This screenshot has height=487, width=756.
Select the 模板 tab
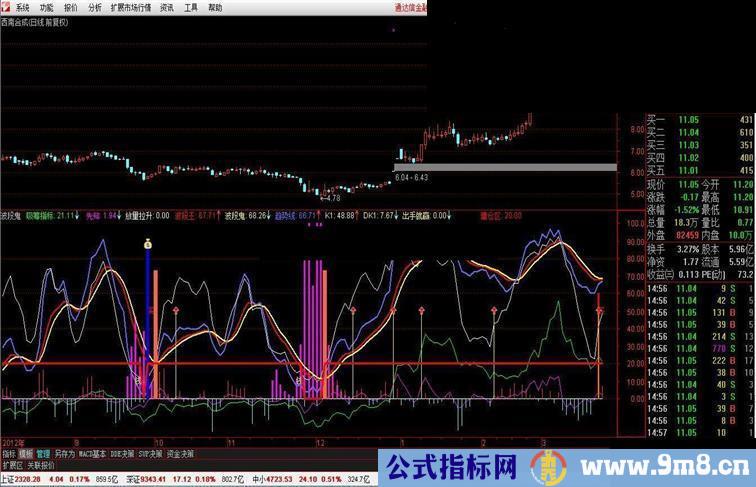[x=26, y=453]
